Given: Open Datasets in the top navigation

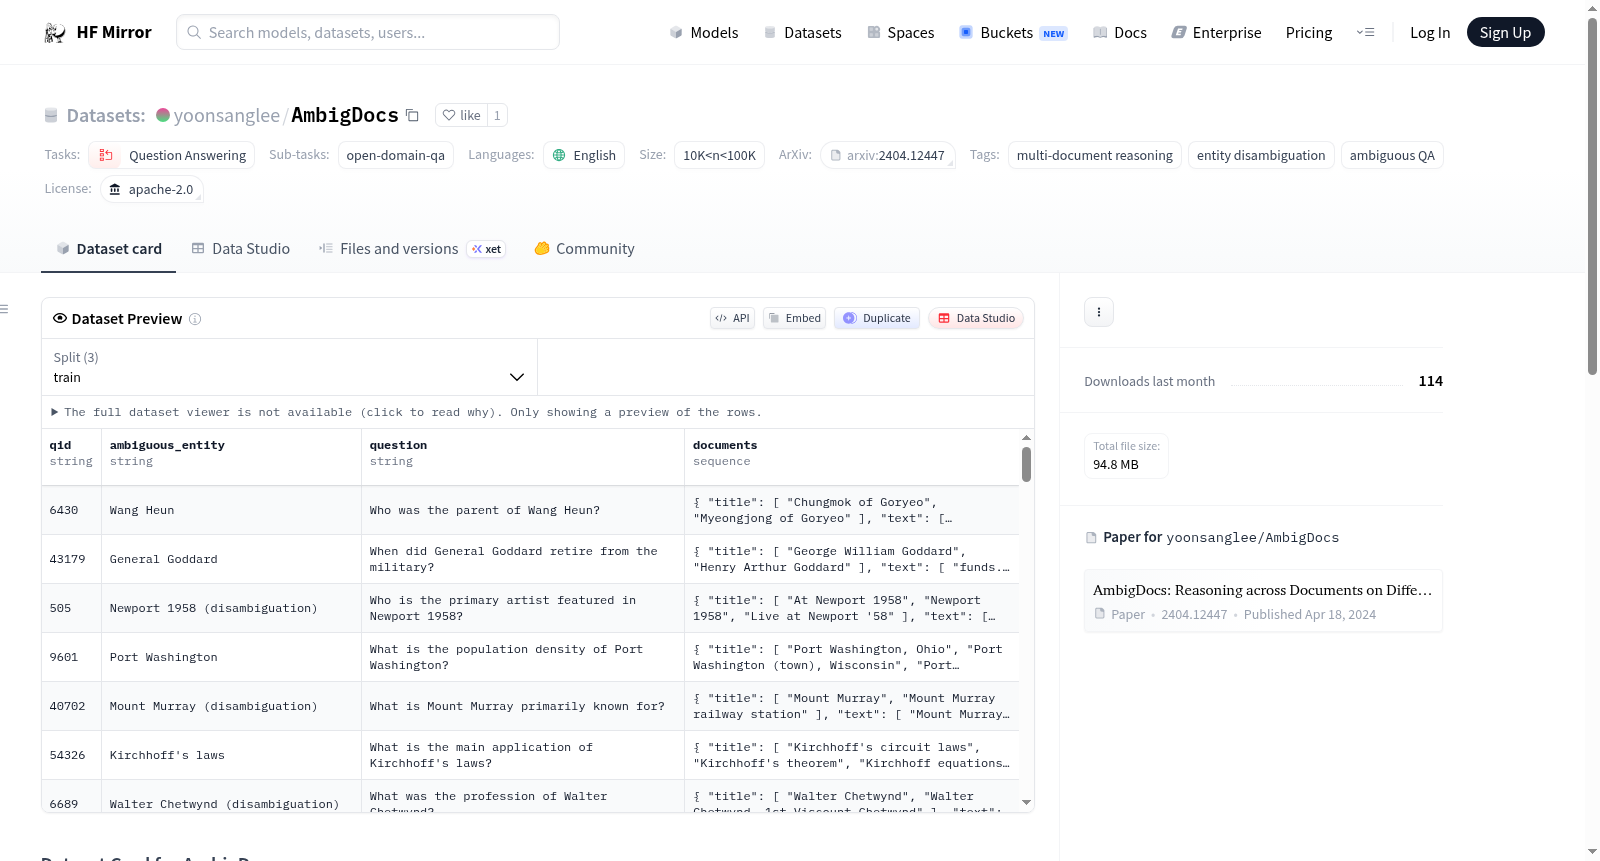Looking at the screenshot, I should 802,33.
